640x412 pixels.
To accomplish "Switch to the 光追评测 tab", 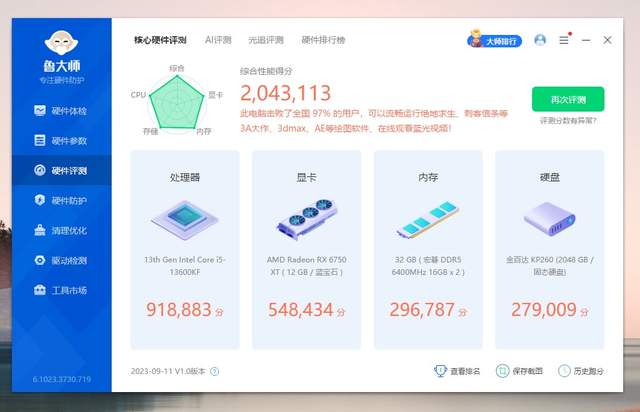I will coord(266,40).
